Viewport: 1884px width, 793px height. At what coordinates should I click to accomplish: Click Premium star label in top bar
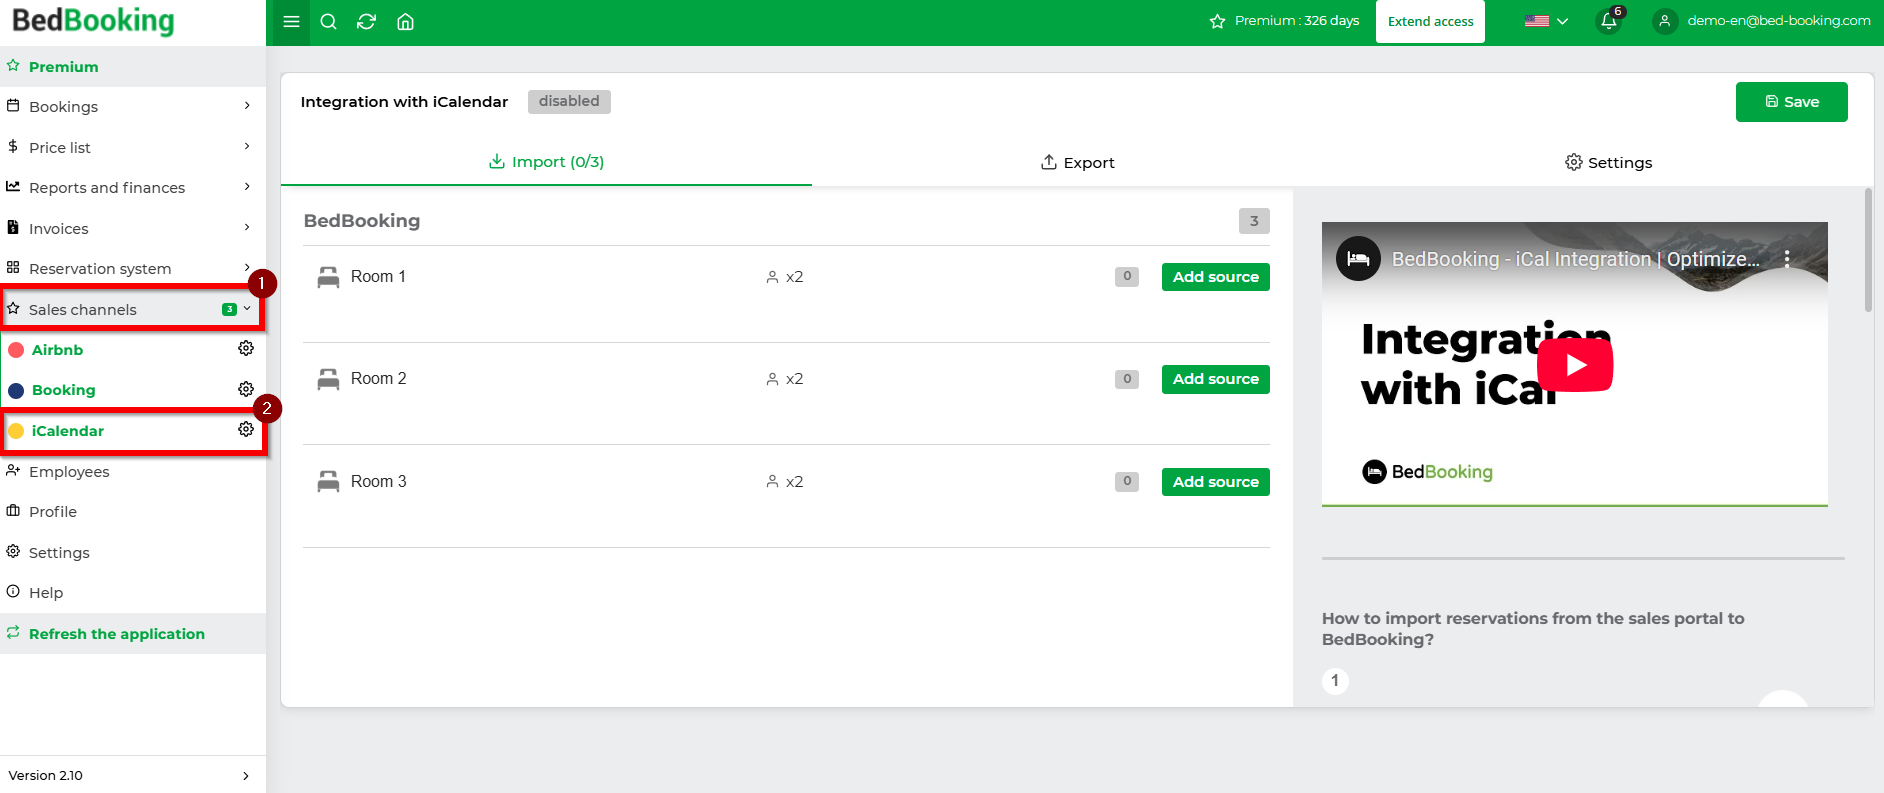pyautogui.click(x=1284, y=21)
